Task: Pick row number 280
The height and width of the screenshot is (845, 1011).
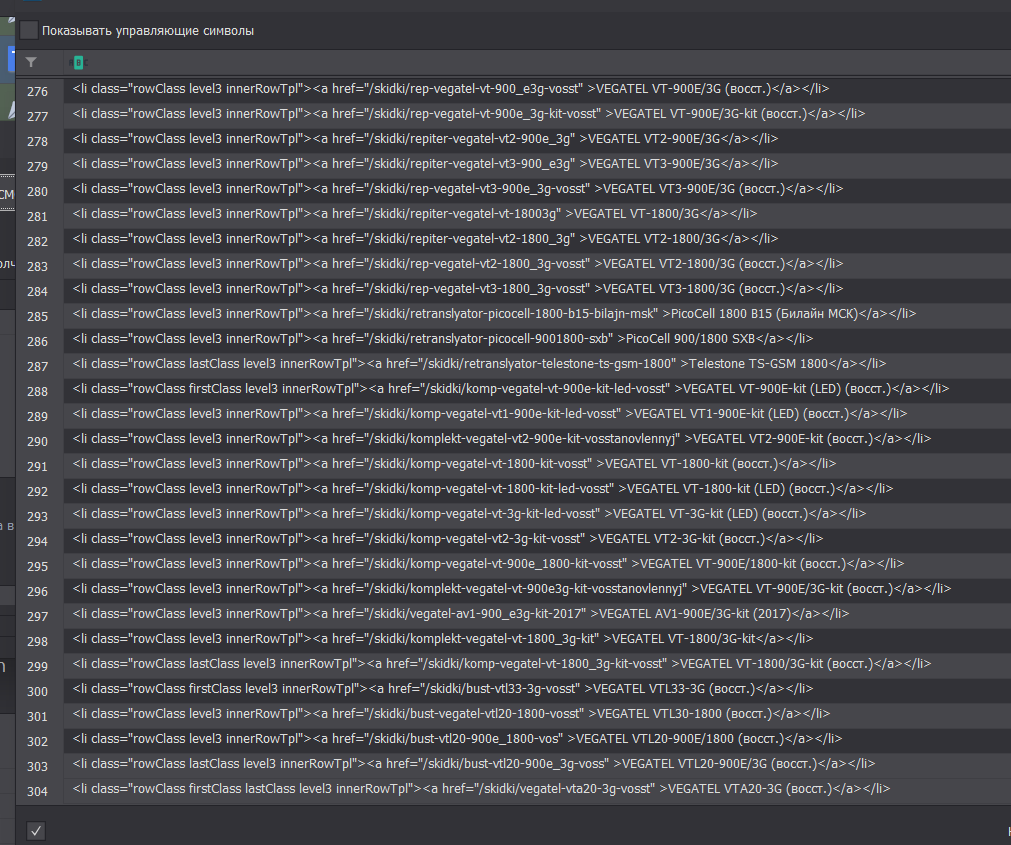Action: 39,191
